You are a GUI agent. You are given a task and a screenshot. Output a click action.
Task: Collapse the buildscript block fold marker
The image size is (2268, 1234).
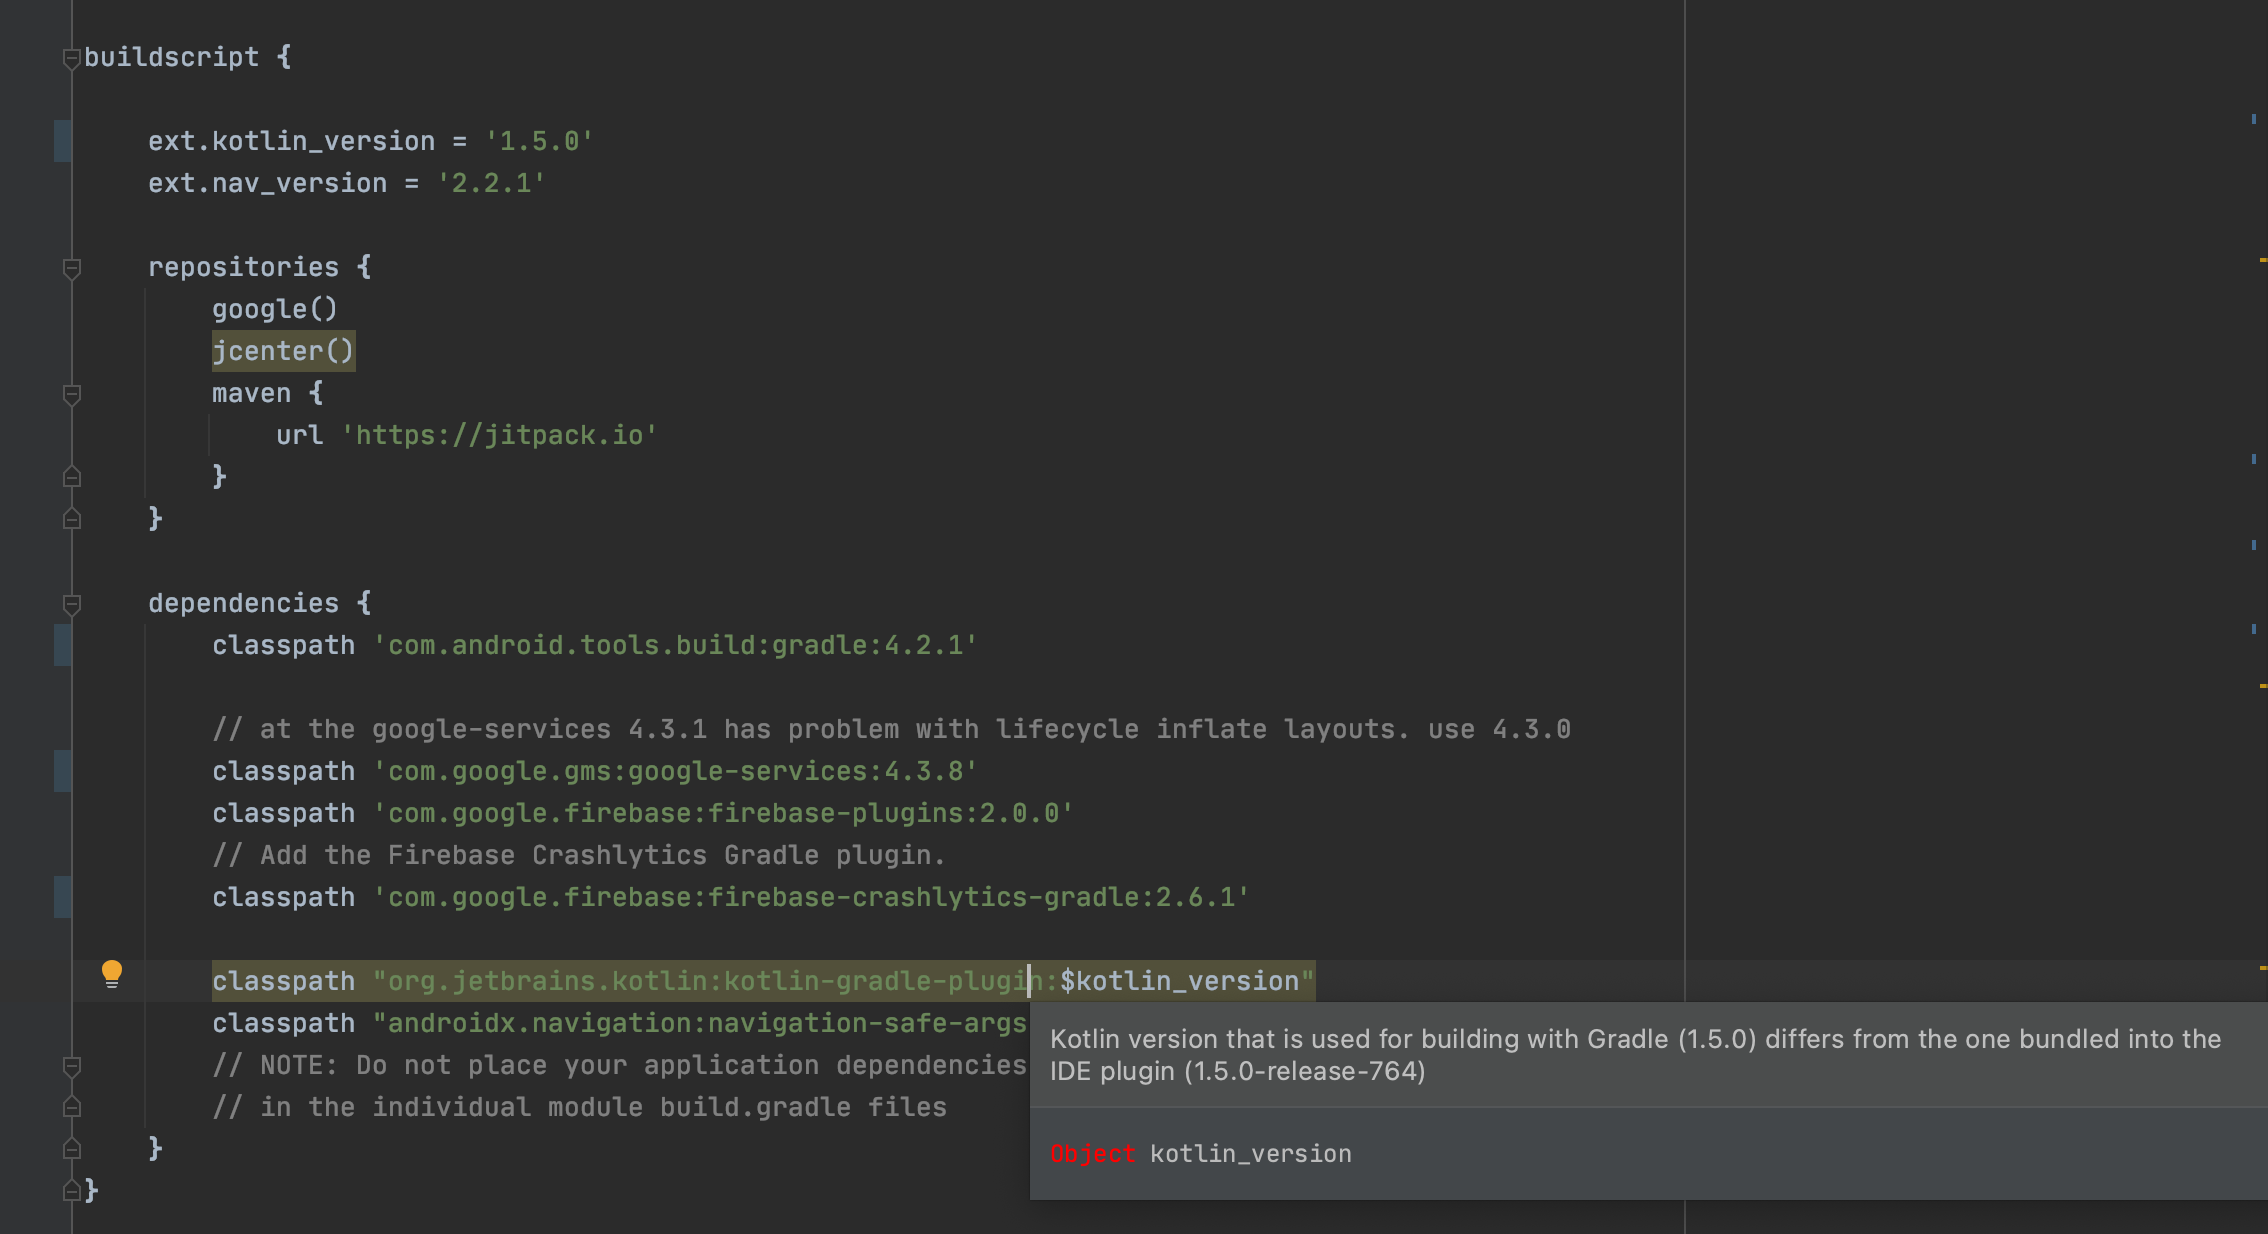(71, 58)
